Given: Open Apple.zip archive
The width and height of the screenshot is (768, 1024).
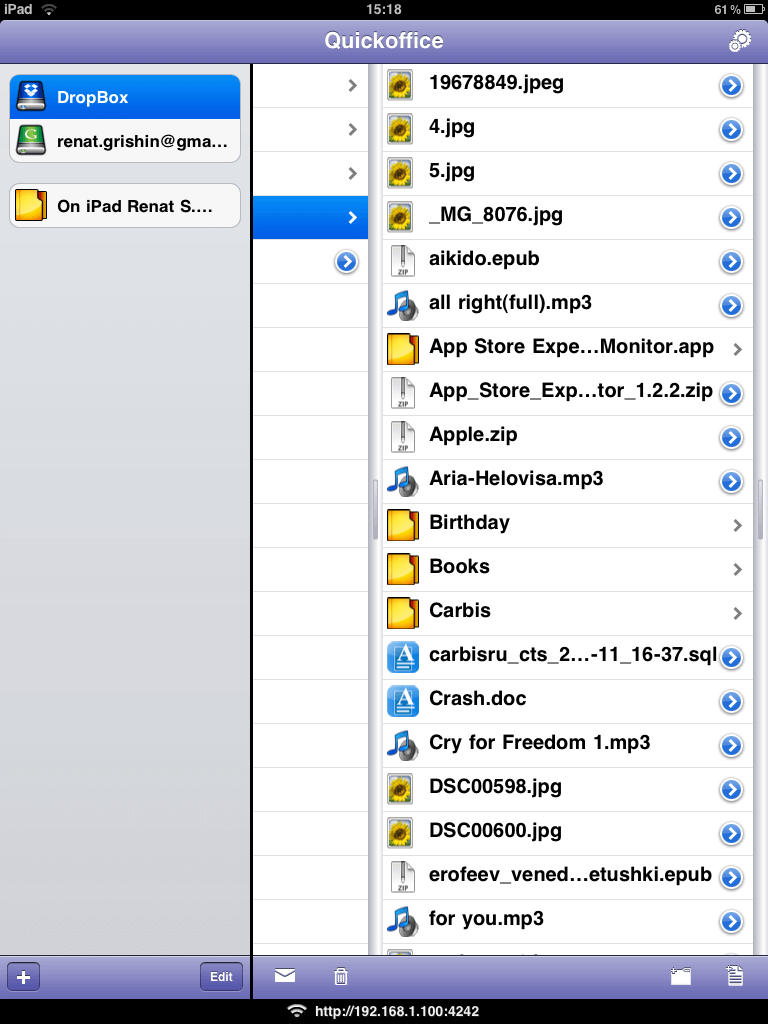Looking at the screenshot, I should pyautogui.click(x=568, y=437).
